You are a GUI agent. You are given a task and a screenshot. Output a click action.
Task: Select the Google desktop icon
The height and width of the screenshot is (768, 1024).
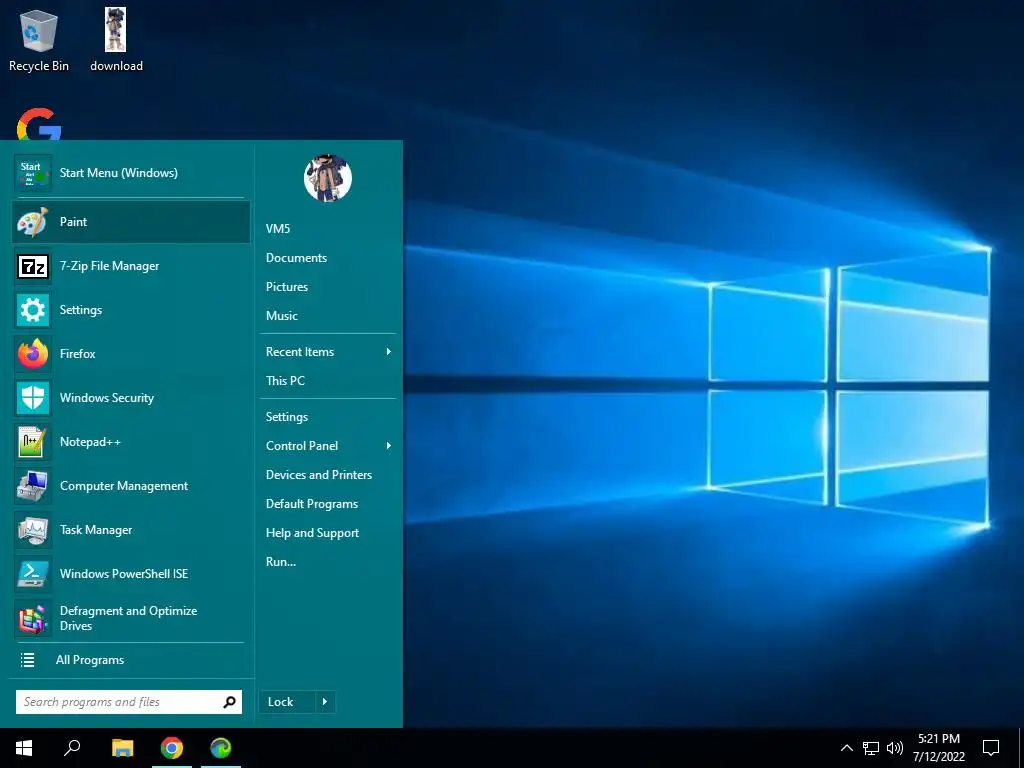click(39, 124)
